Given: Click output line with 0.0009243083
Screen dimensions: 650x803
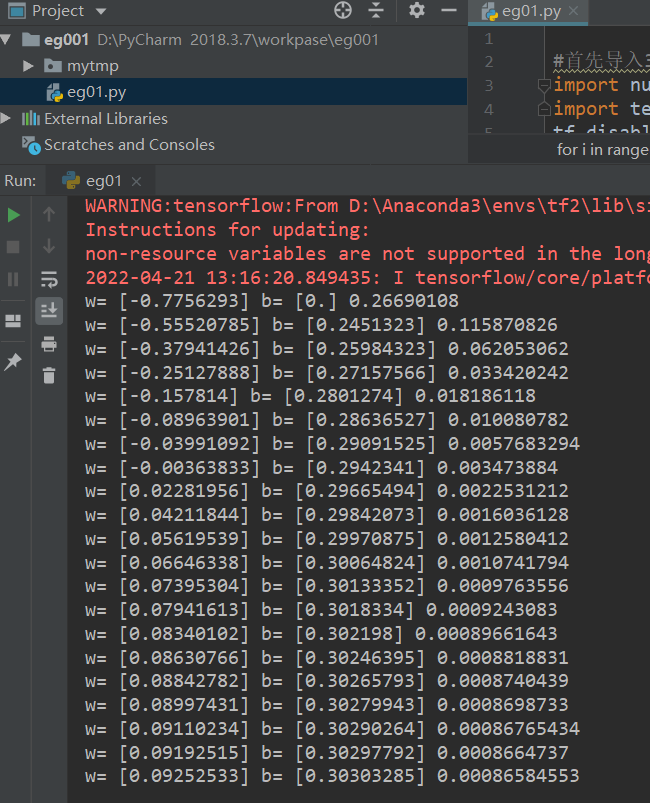Looking at the screenshot, I should click(x=321, y=610).
